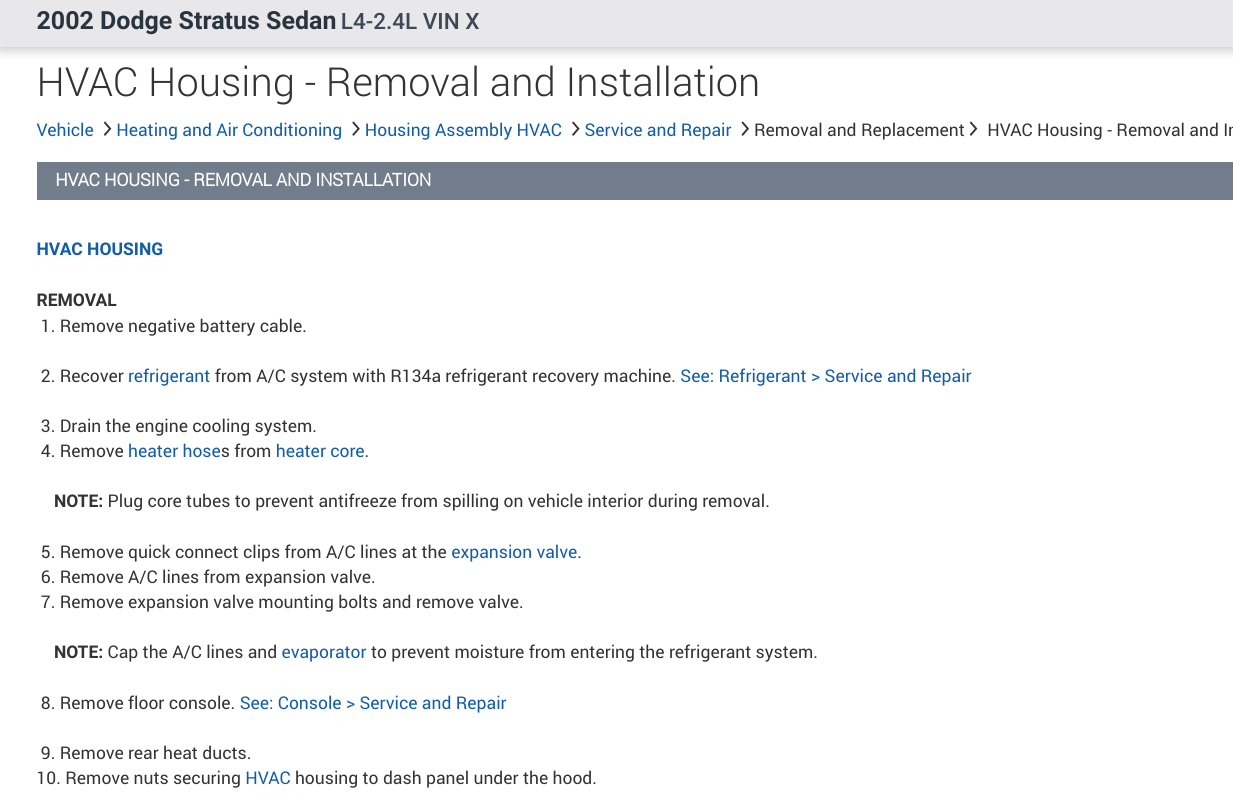Open the refrigerant term link in step 2

click(x=169, y=376)
